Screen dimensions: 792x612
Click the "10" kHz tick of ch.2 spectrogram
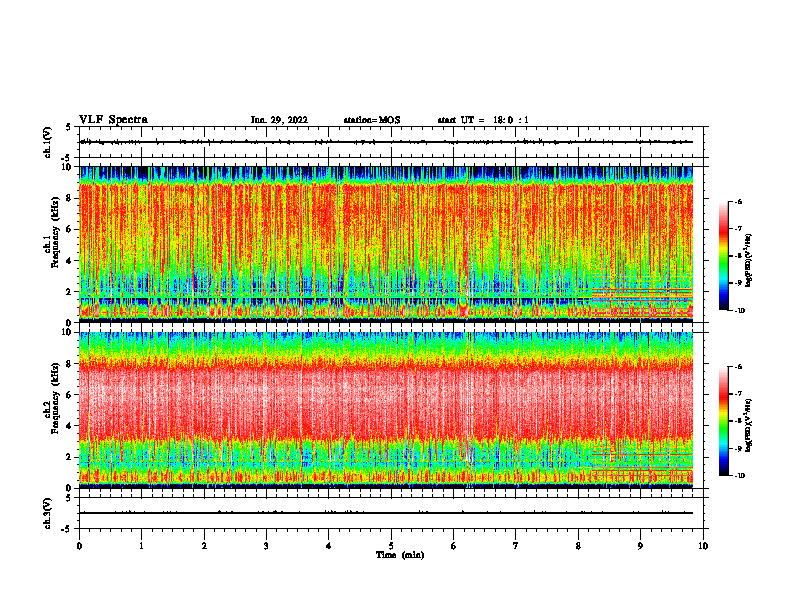point(68,332)
